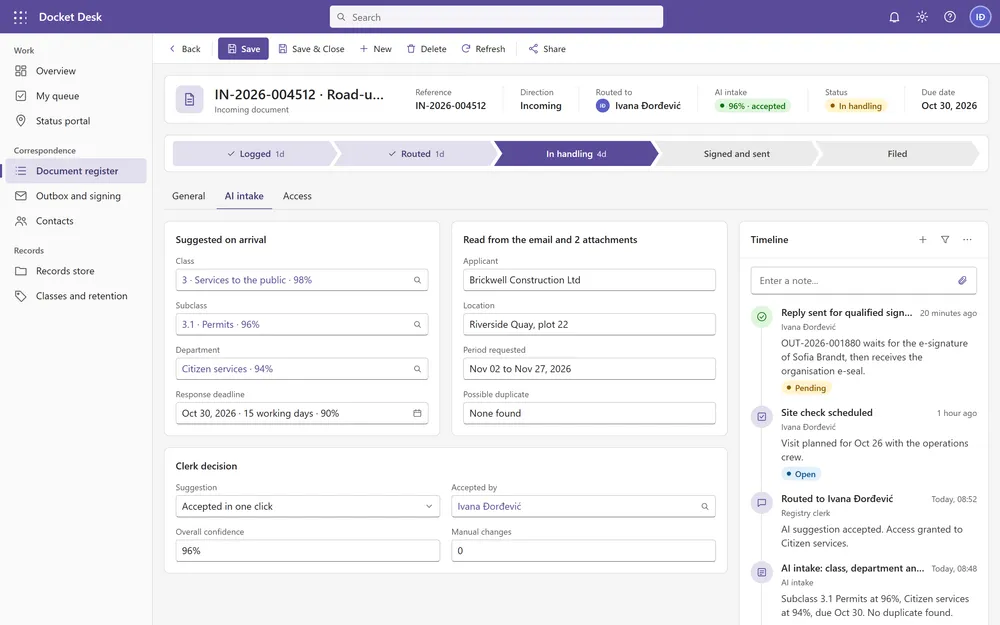
Task: Open the app launcher grid icon
Action: (x=20, y=17)
